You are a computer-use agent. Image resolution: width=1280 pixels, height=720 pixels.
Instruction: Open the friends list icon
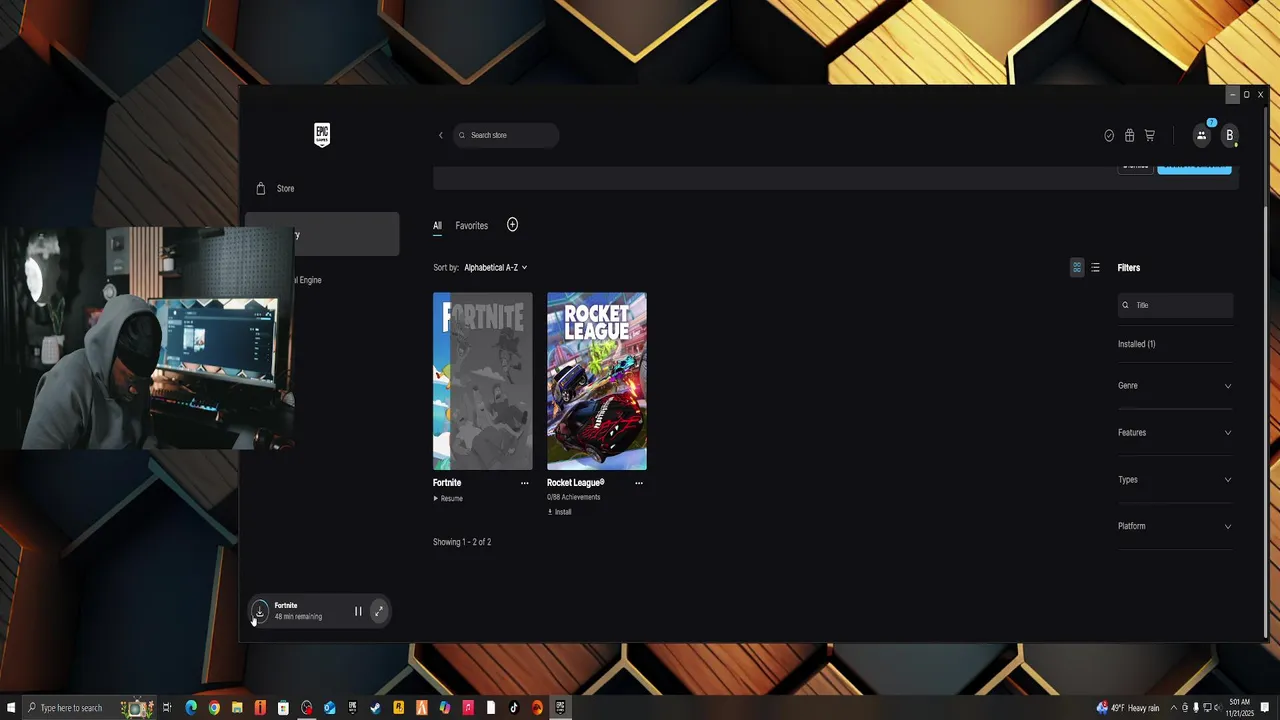[x=1201, y=135]
